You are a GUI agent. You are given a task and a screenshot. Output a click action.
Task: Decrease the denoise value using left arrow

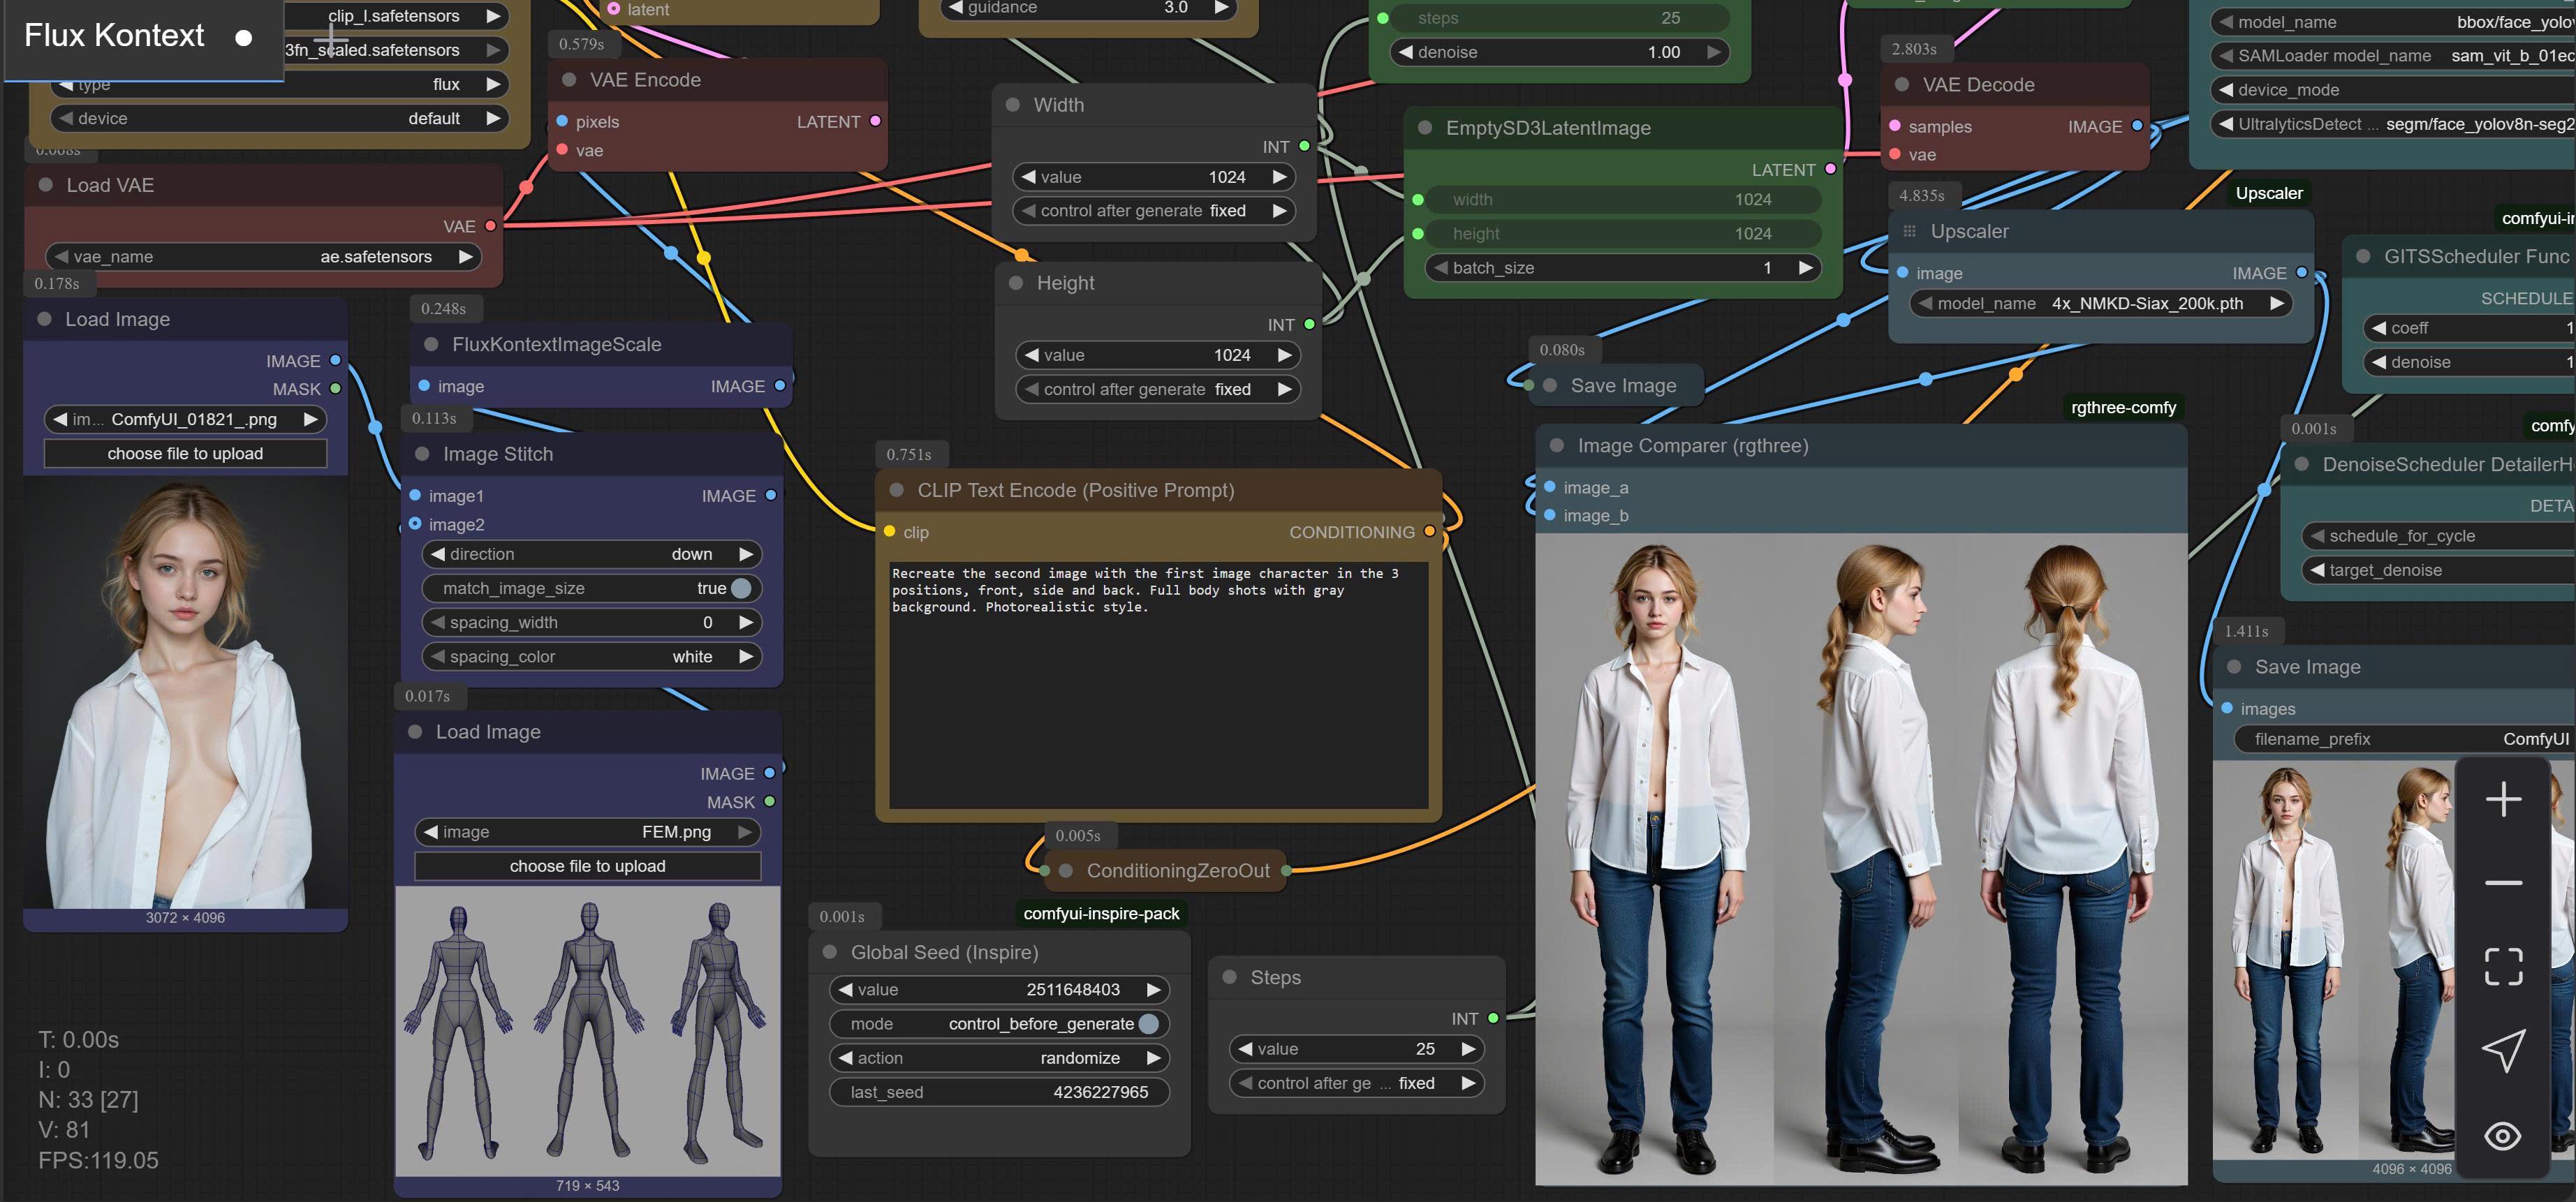point(1406,52)
